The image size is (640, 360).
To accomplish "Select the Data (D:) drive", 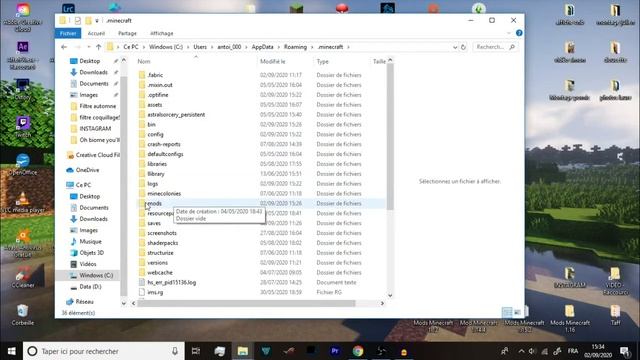I will coord(90,287).
